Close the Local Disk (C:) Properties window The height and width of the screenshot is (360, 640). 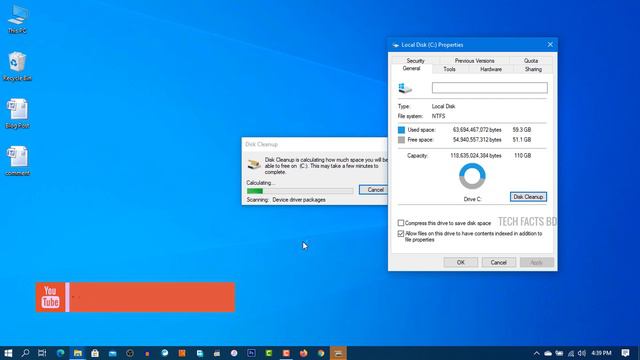coord(550,44)
